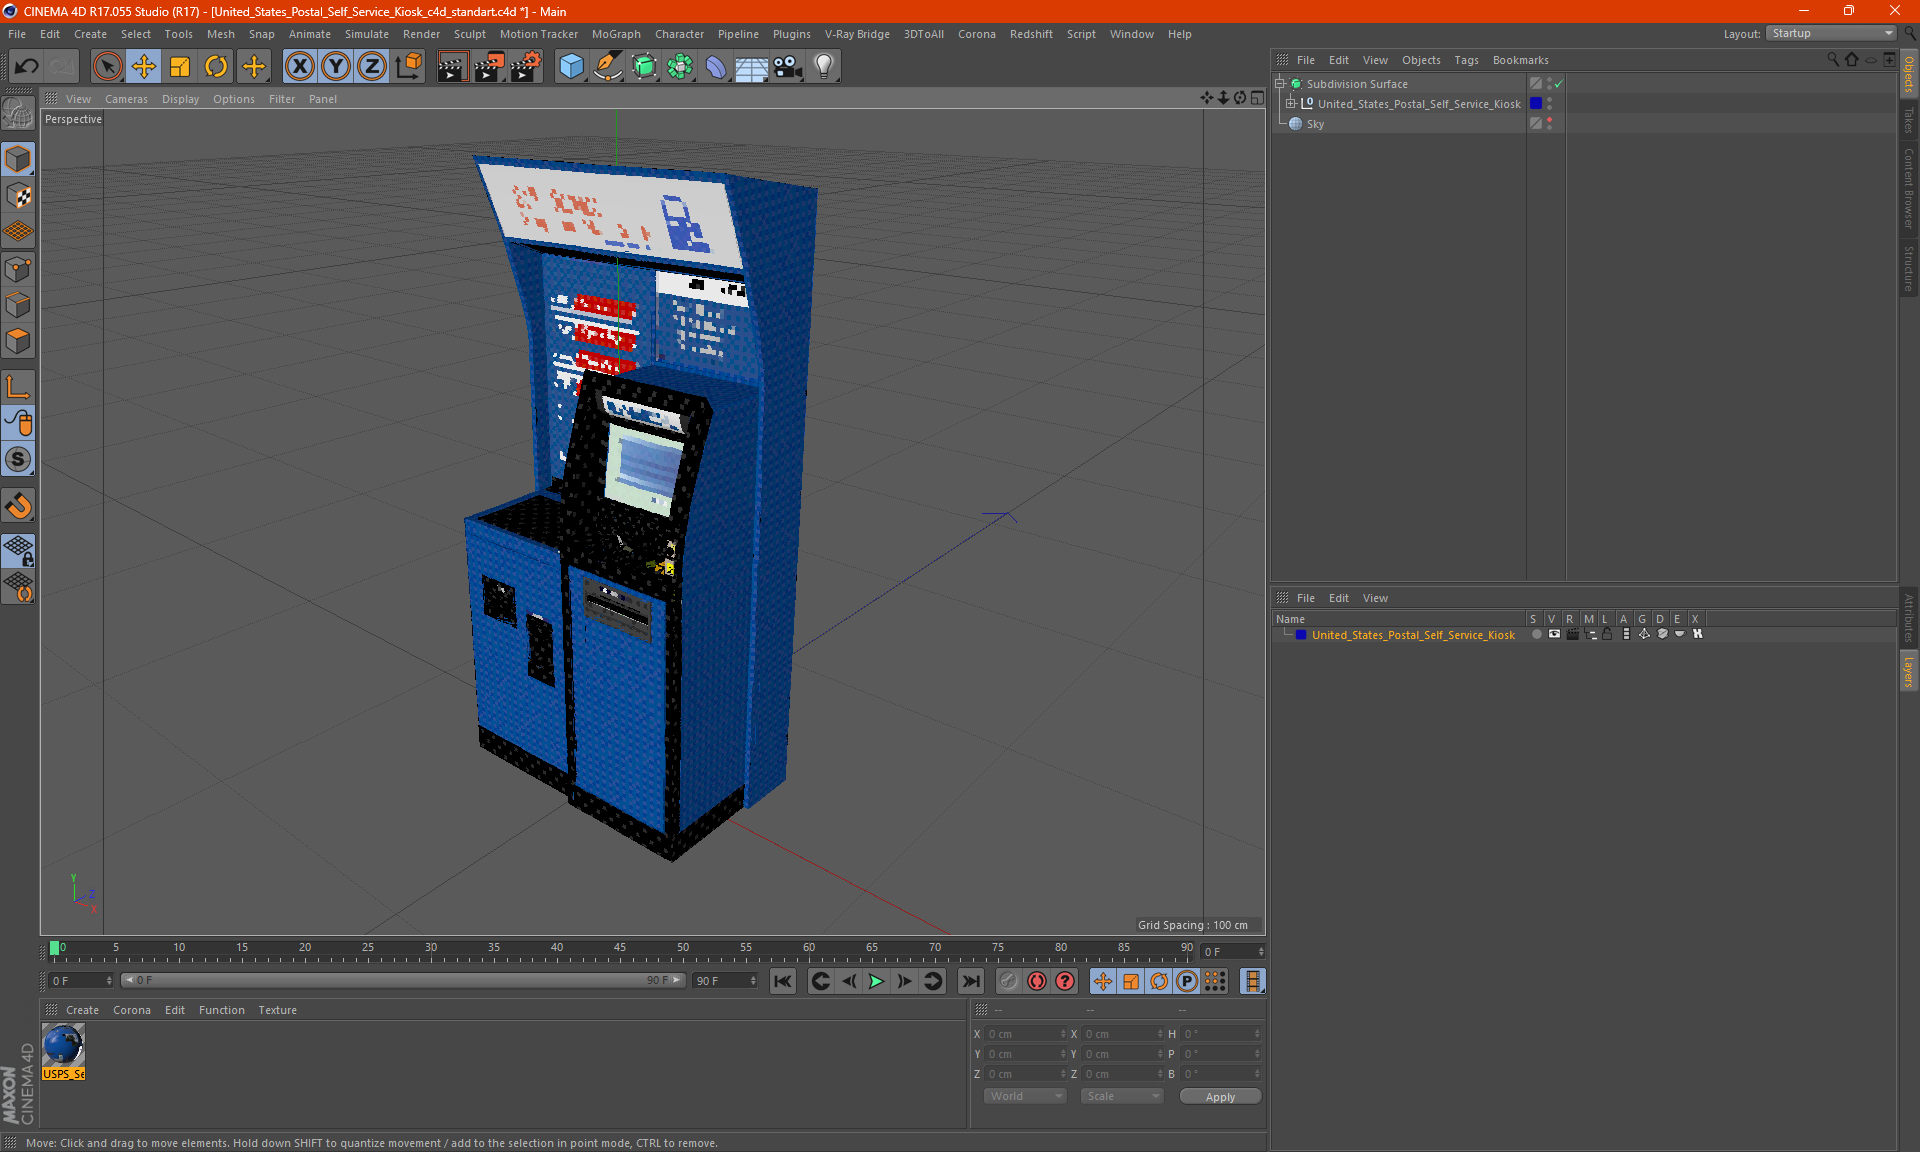Click X position input field
The image size is (1920, 1152).
click(1026, 1034)
